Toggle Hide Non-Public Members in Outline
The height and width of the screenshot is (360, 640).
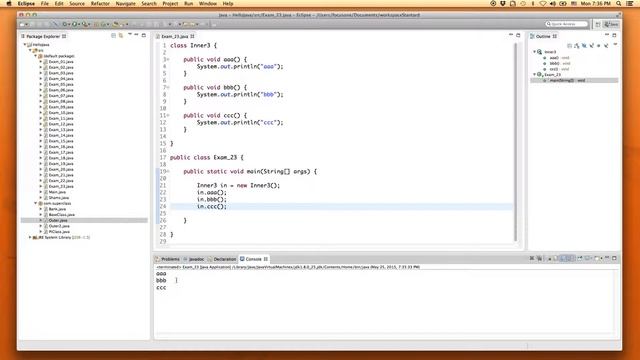tap(598, 45)
